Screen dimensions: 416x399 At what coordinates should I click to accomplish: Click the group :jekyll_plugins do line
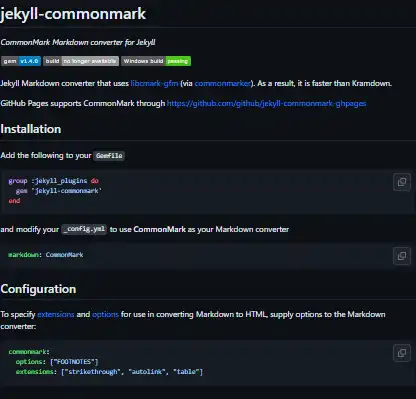click(53, 181)
